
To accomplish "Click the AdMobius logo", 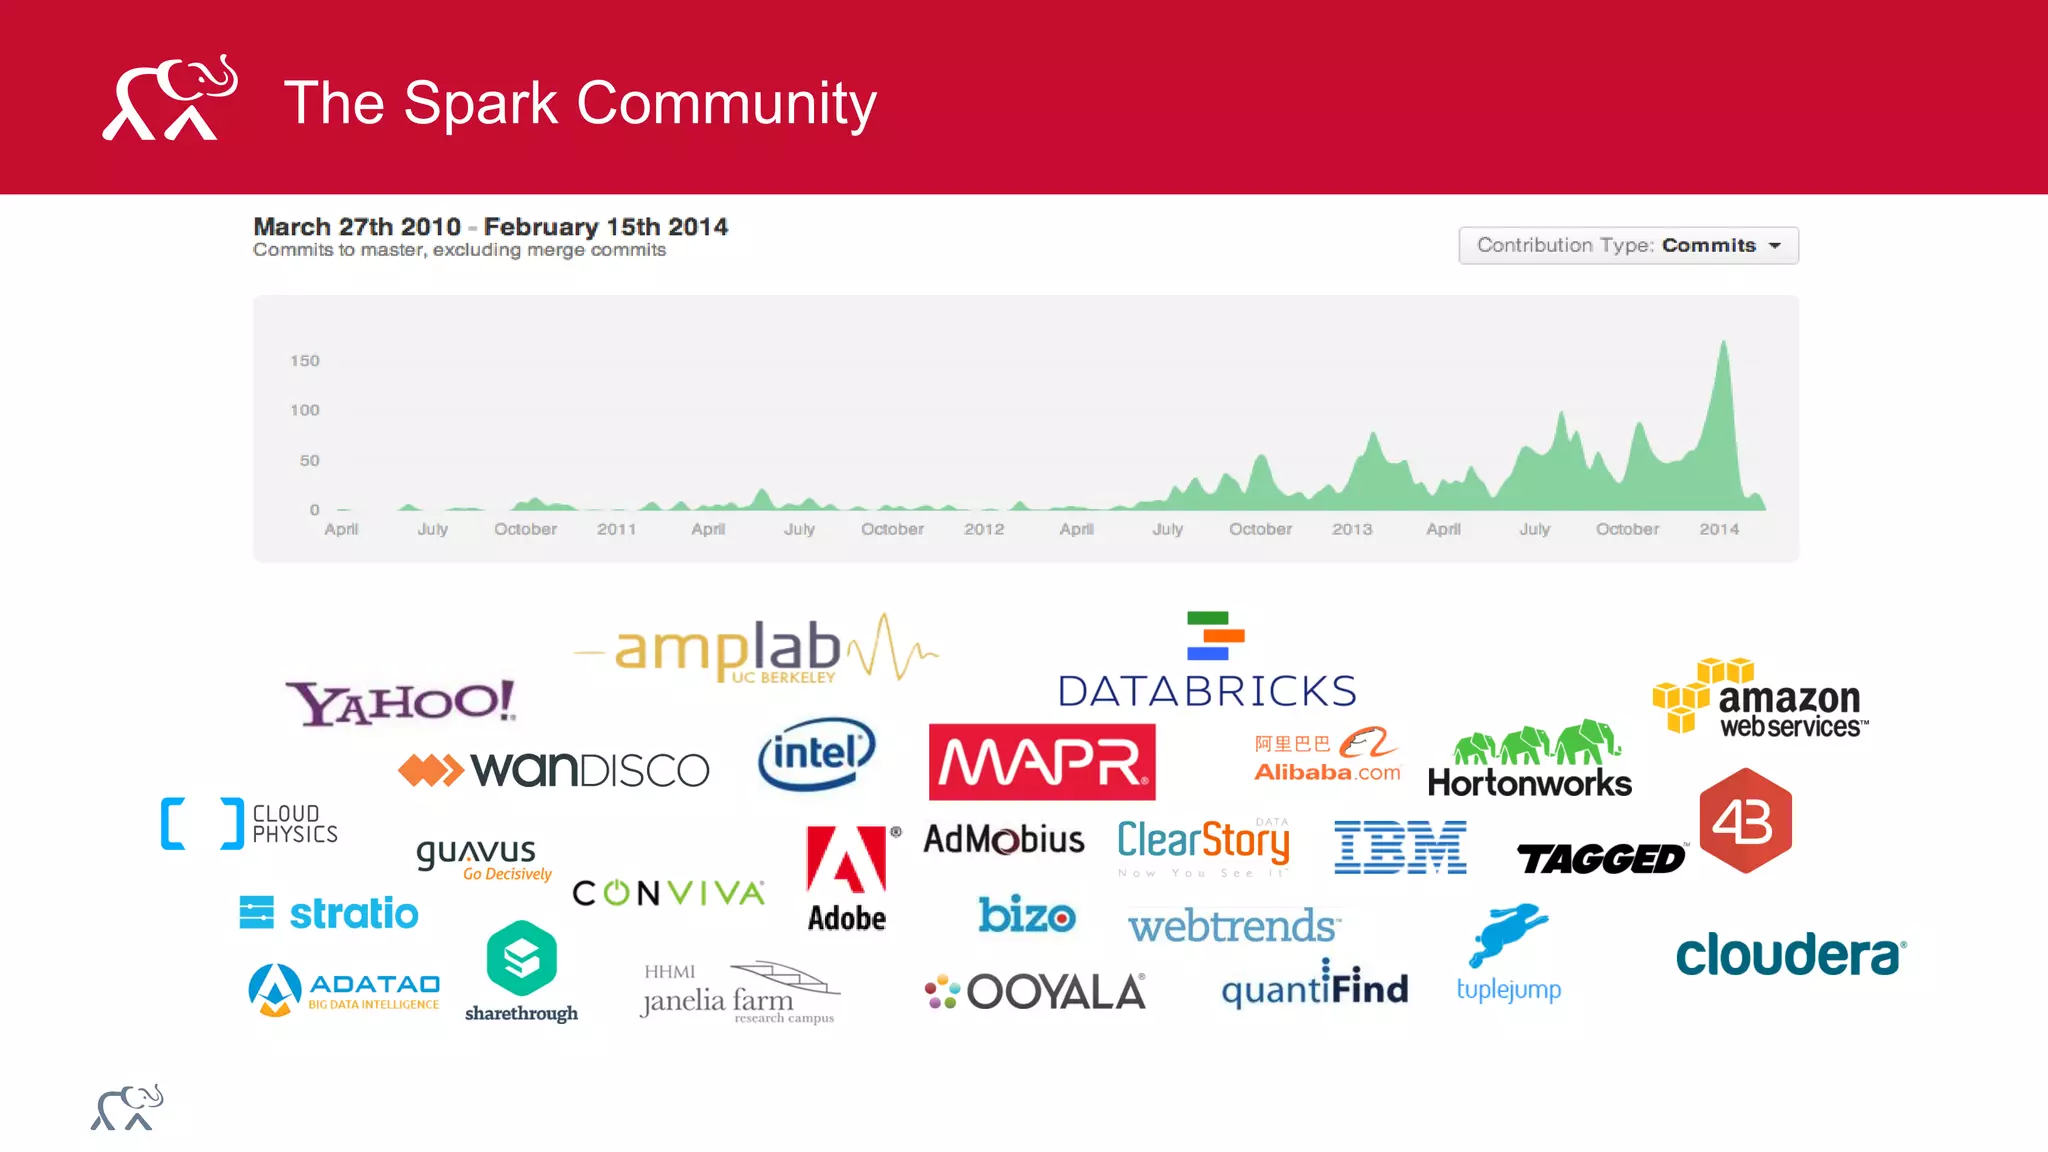I will click(x=1003, y=839).
